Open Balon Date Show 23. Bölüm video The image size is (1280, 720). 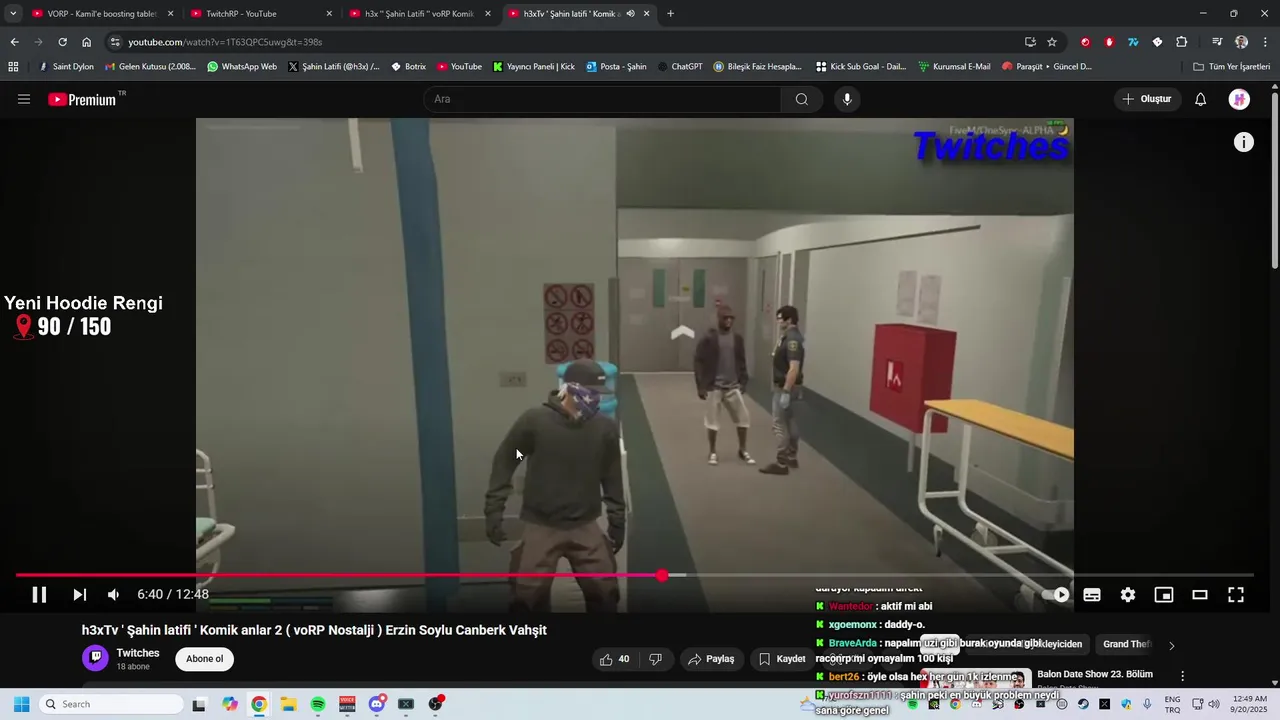(x=1095, y=675)
